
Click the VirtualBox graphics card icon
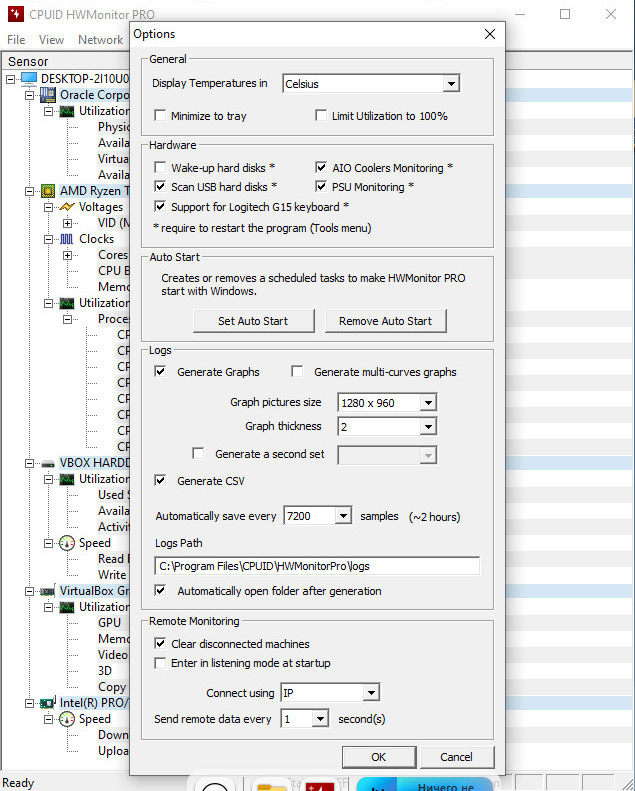[47, 591]
